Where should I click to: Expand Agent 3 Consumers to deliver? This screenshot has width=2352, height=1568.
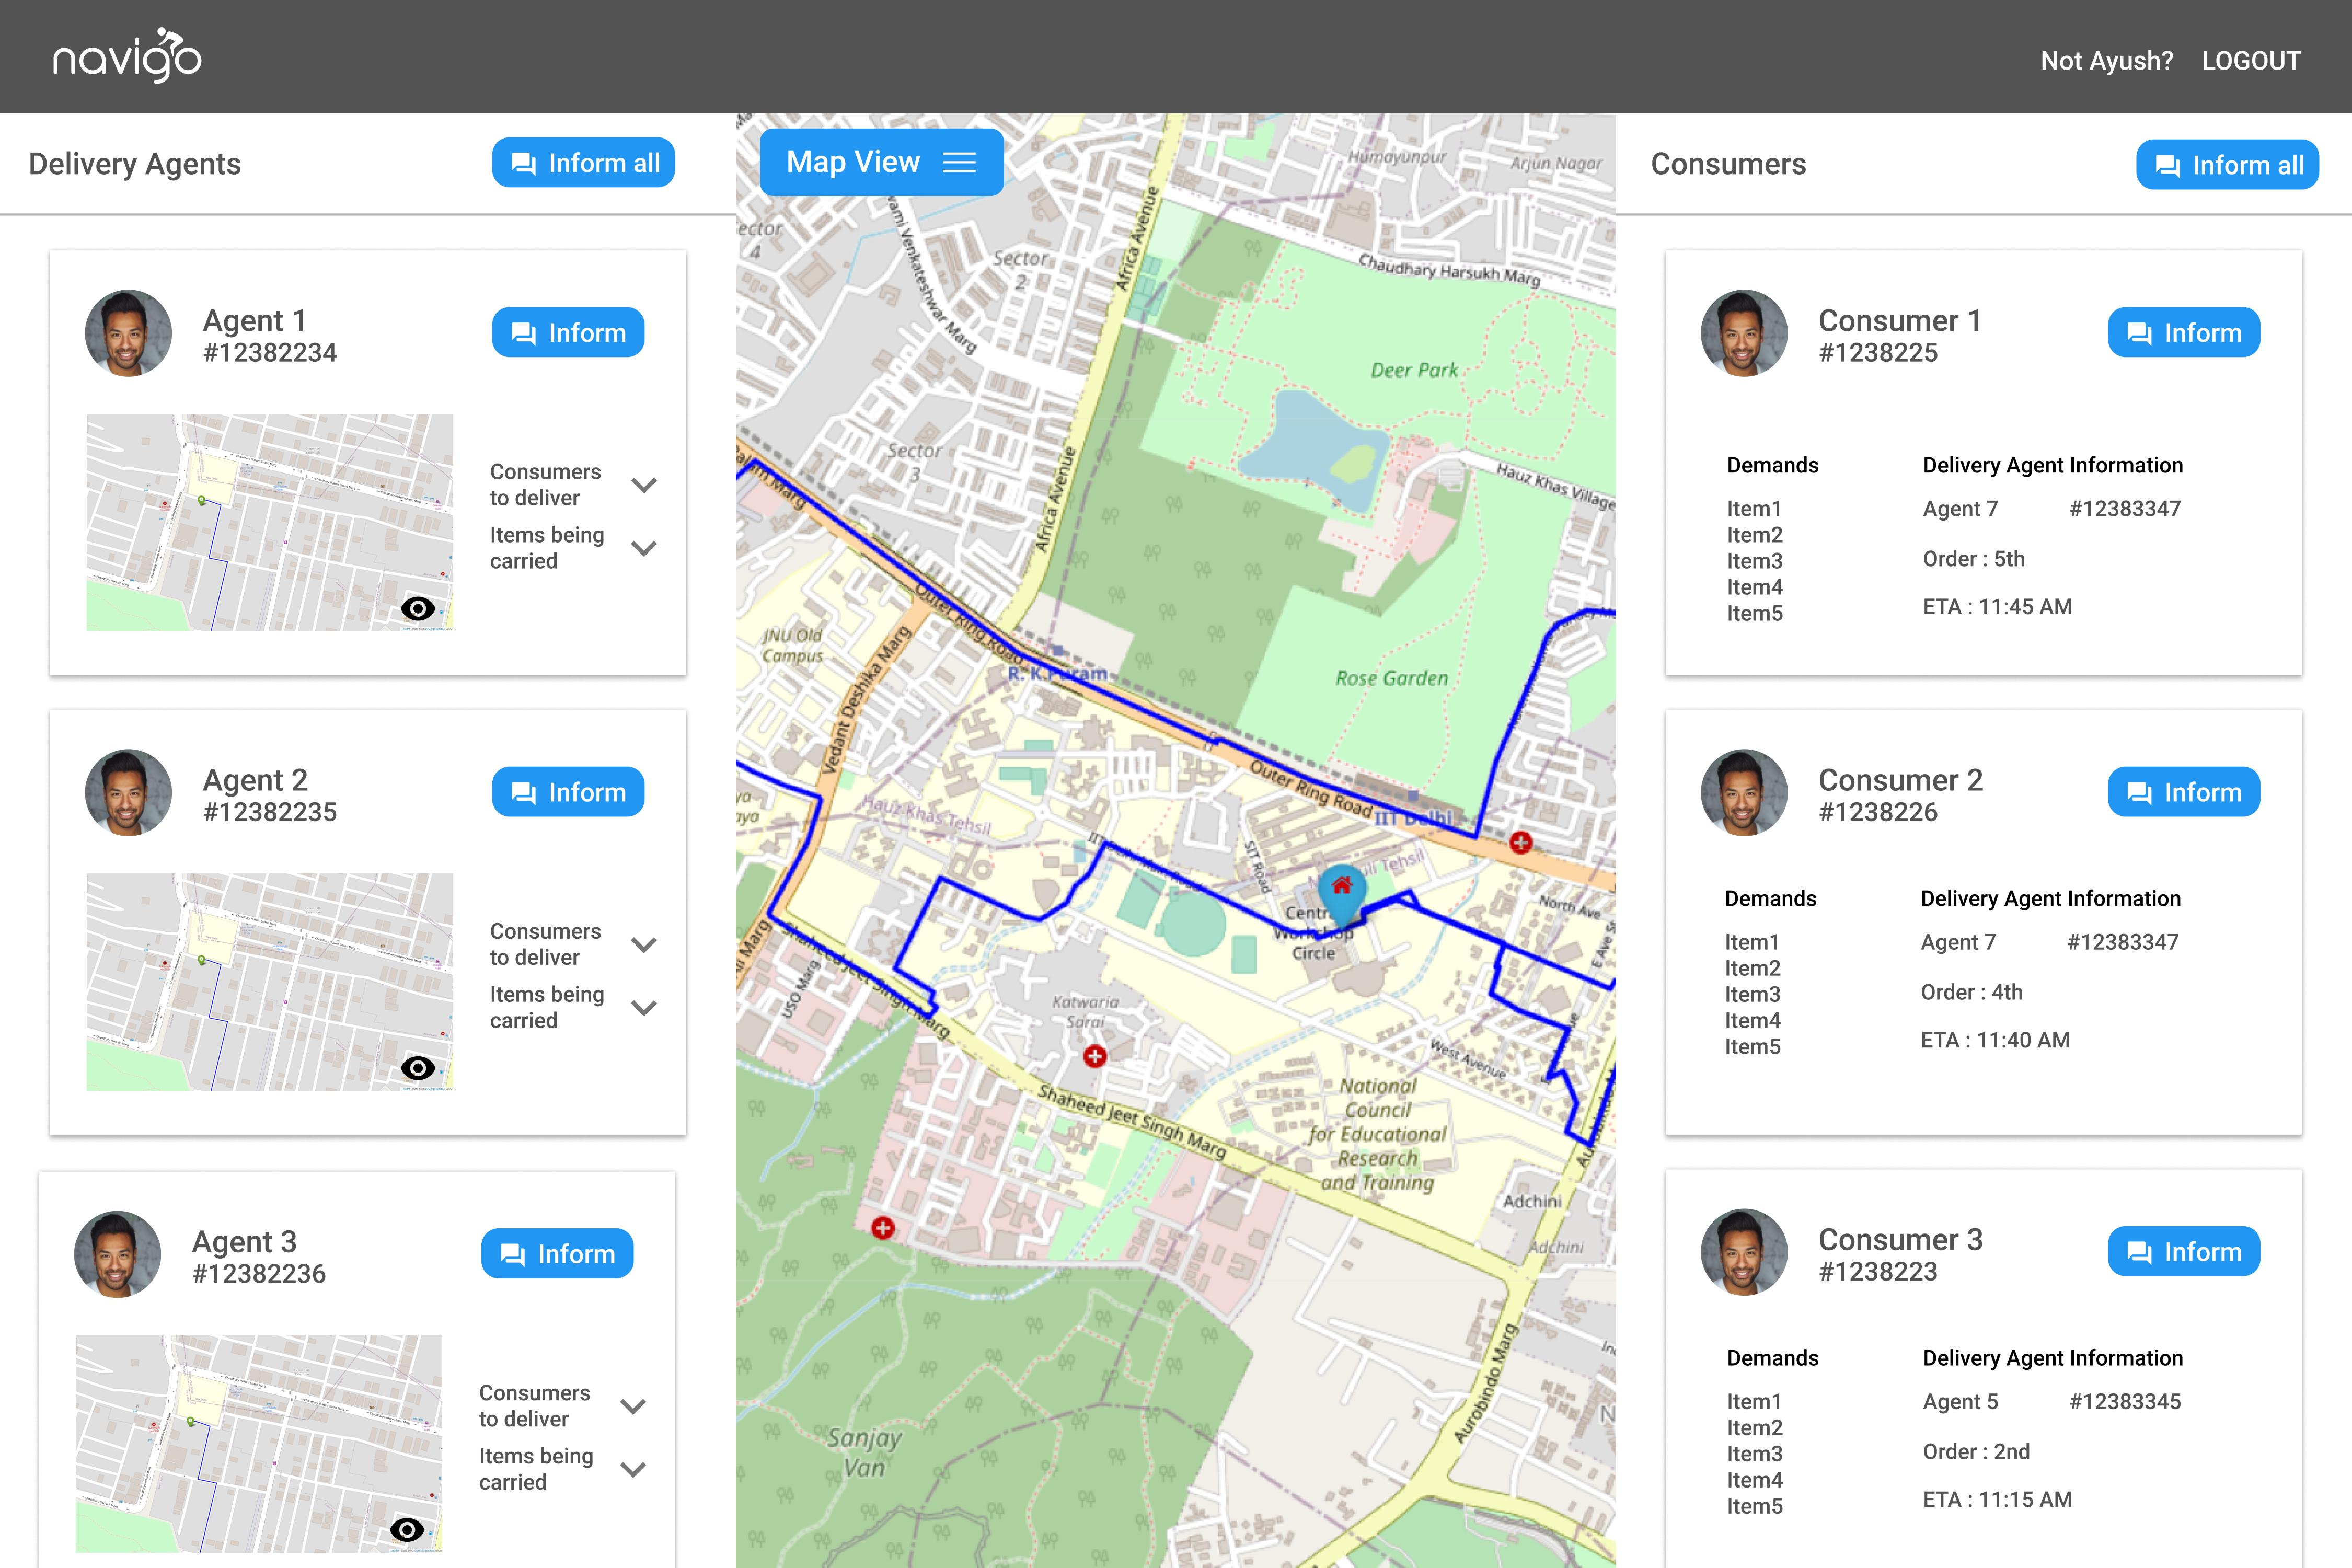(x=633, y=1406)
